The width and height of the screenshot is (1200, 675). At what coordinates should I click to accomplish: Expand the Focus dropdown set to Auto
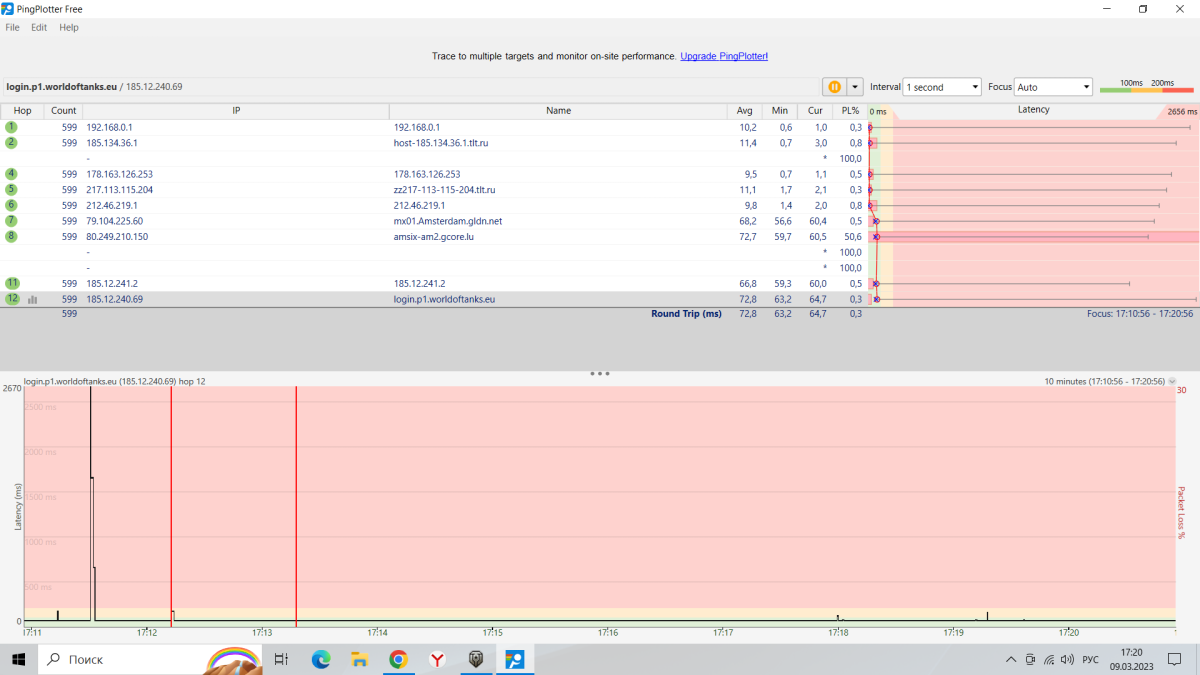pos(1053,87)
